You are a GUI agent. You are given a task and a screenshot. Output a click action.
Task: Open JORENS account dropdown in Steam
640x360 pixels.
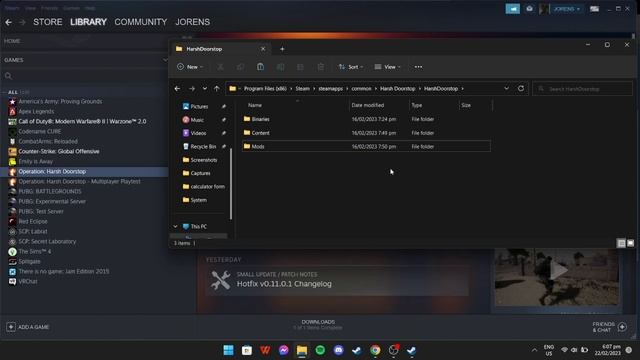[x=567, y=9]
